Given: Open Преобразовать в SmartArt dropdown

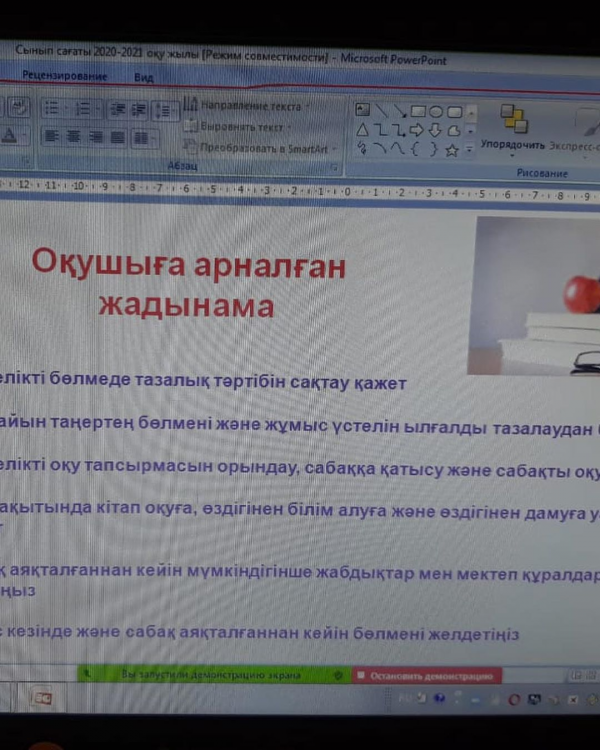Looking at the screenshot, I should coord(260,148).
